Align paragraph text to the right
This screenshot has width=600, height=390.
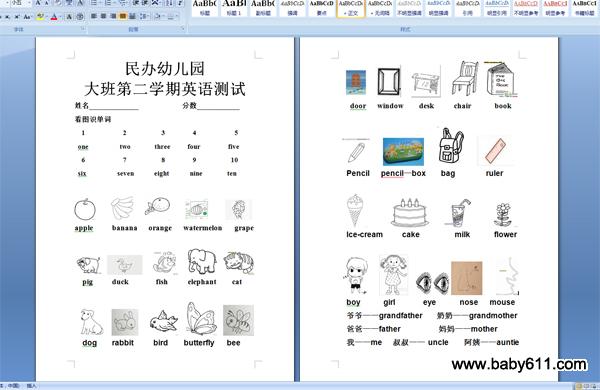coord(113,16)
